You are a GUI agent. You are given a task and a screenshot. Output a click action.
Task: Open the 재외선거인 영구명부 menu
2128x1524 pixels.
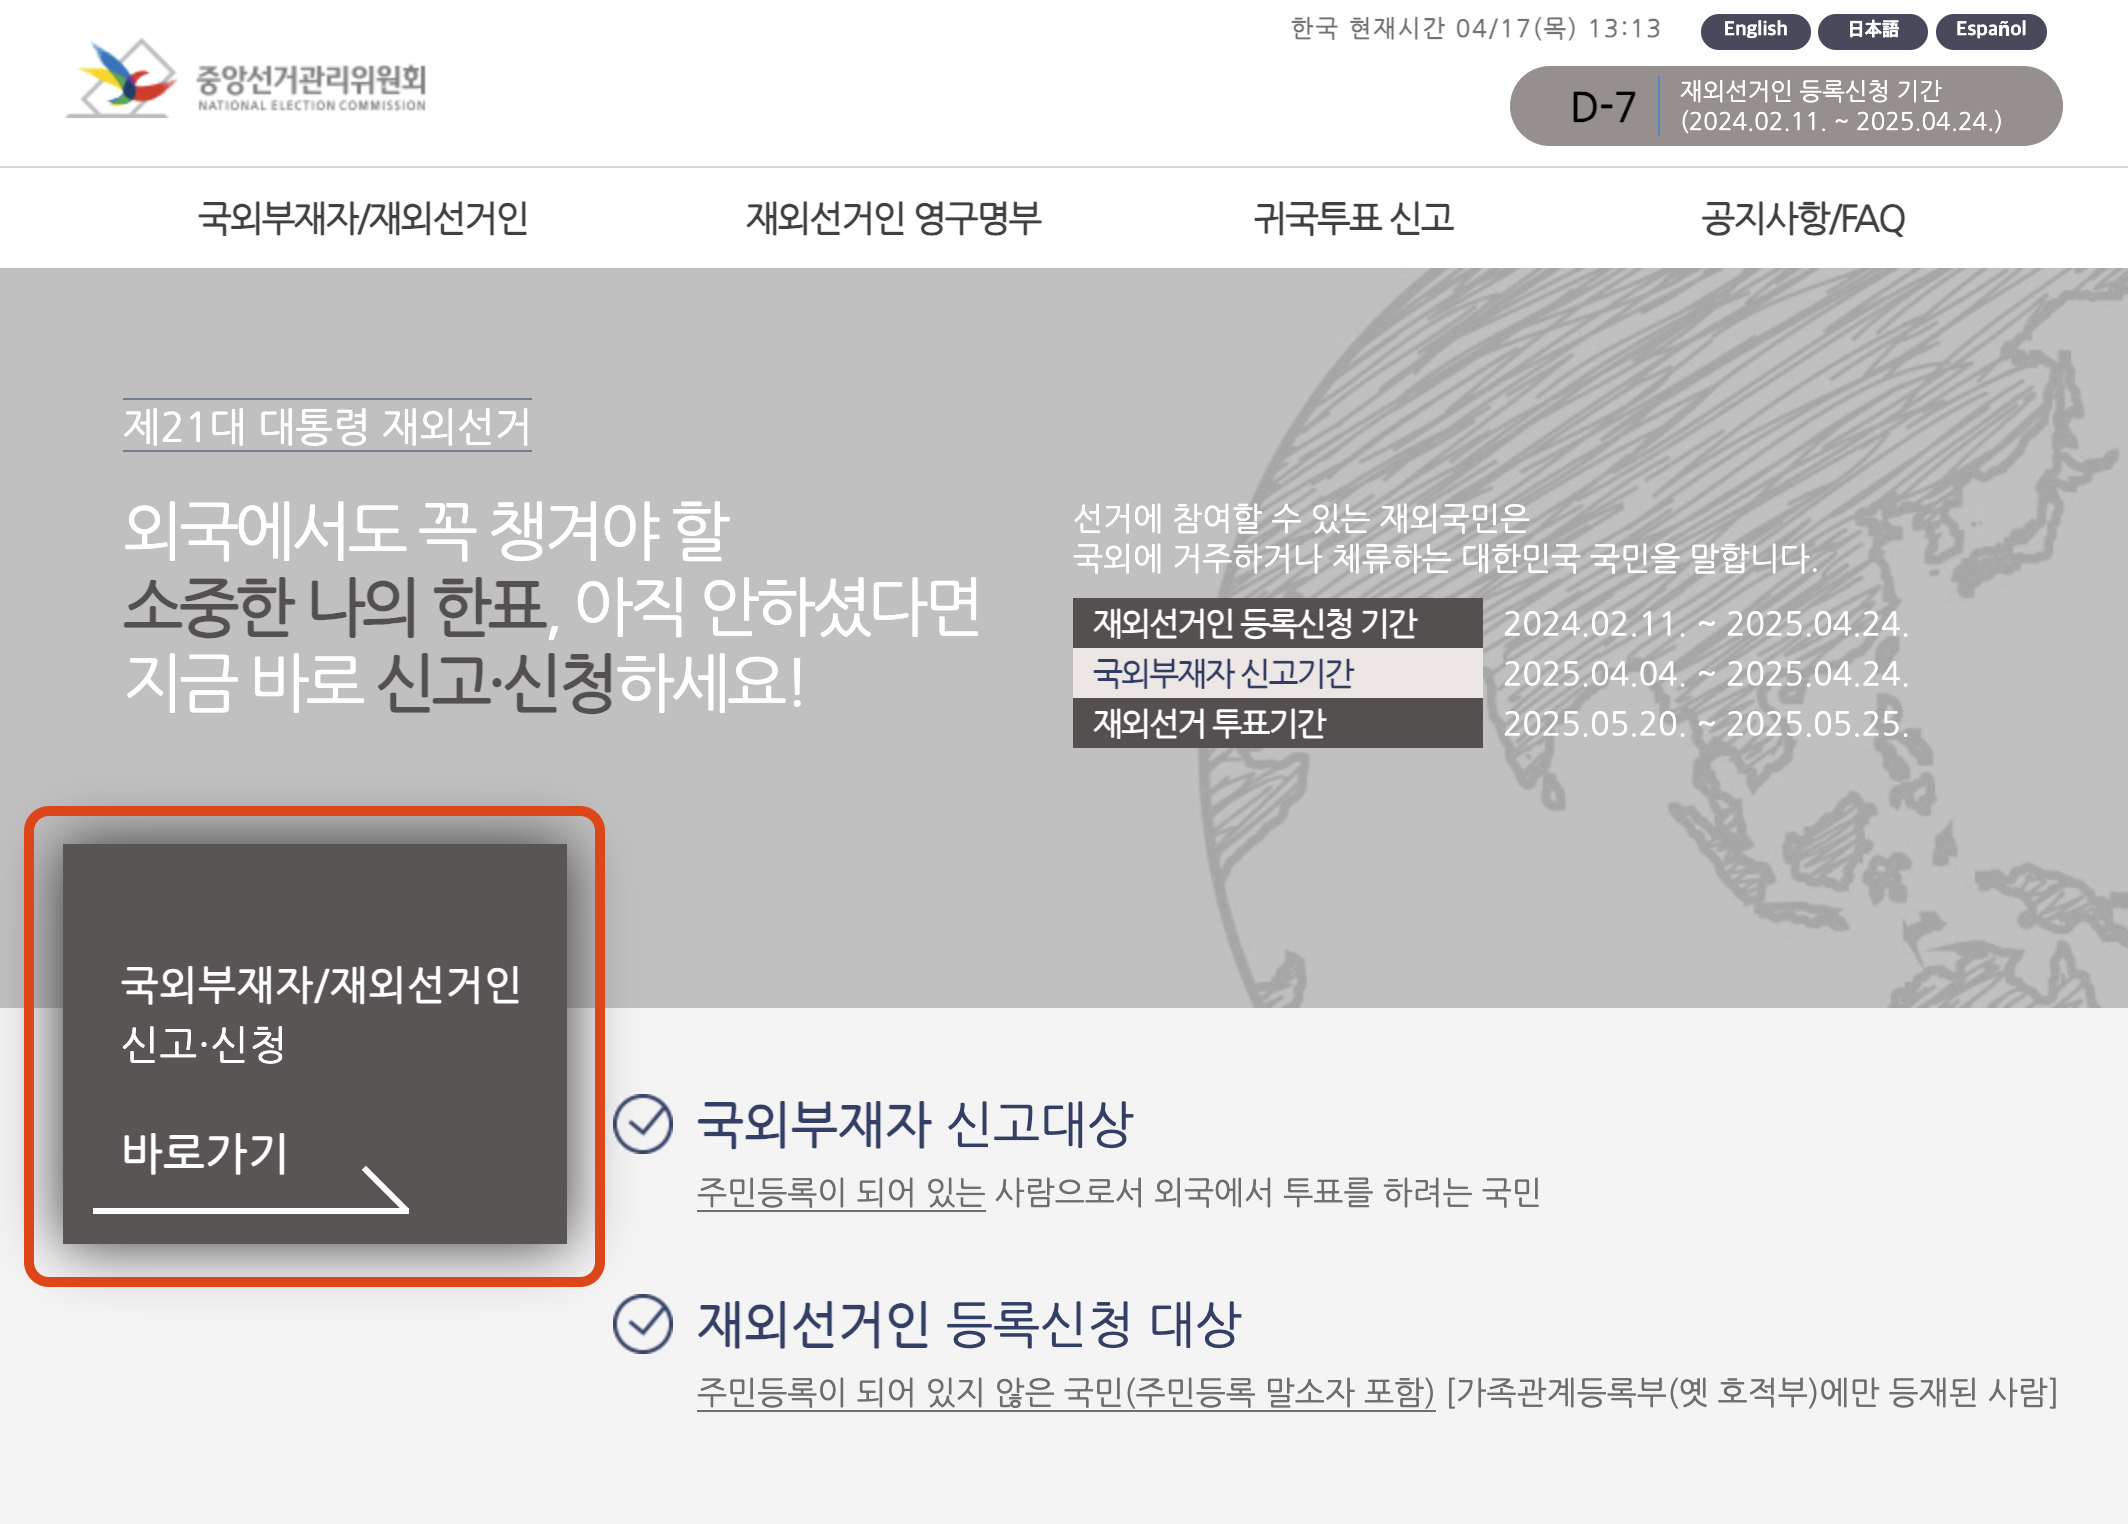click(893, 218)
